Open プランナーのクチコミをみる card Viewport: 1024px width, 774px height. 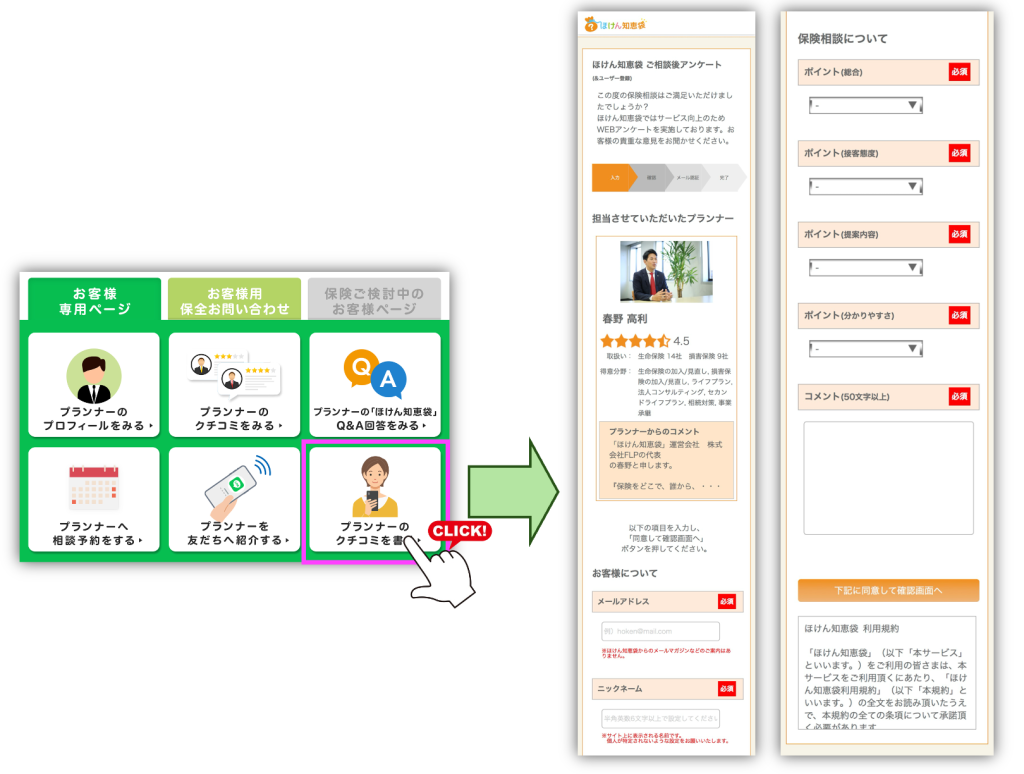[x=234, y=385]
